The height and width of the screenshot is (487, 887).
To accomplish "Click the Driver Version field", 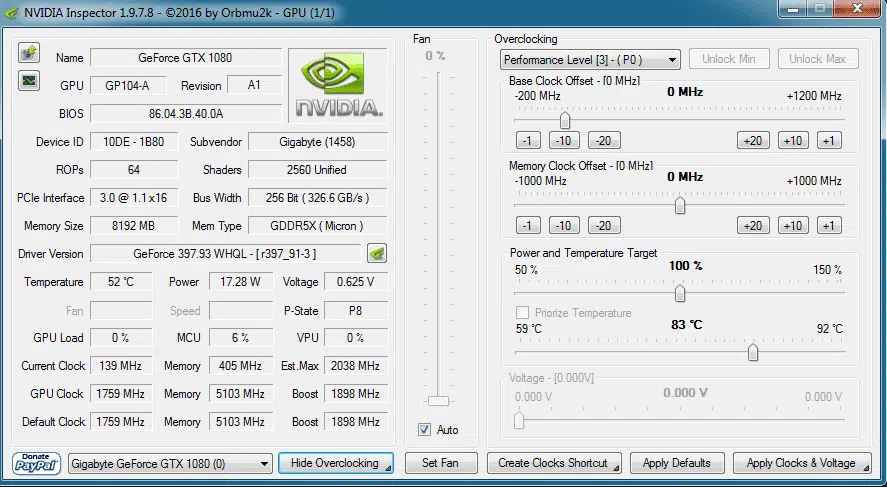I will [x=225, y=254].
